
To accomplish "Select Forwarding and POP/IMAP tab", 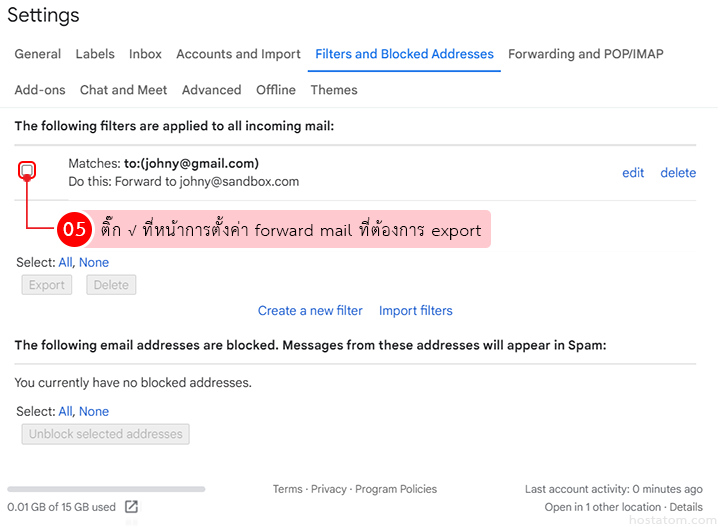I will click(585, 54).
